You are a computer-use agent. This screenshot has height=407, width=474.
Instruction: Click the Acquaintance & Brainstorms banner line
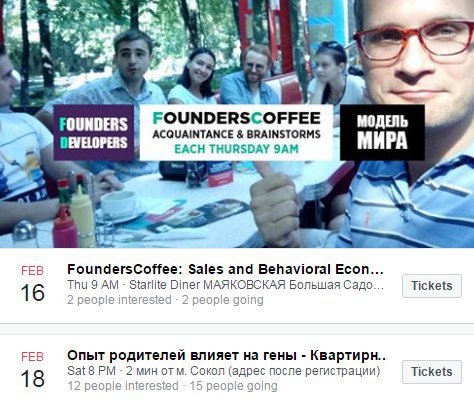click(236, 134)
